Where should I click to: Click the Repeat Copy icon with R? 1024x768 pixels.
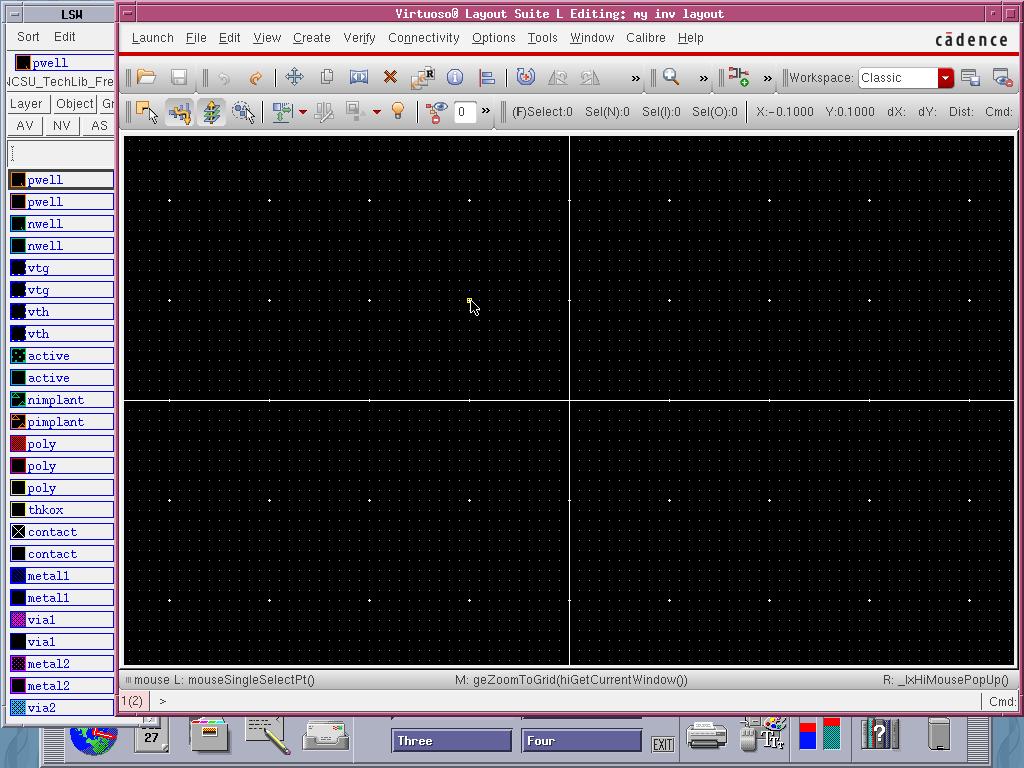[423, 77]
